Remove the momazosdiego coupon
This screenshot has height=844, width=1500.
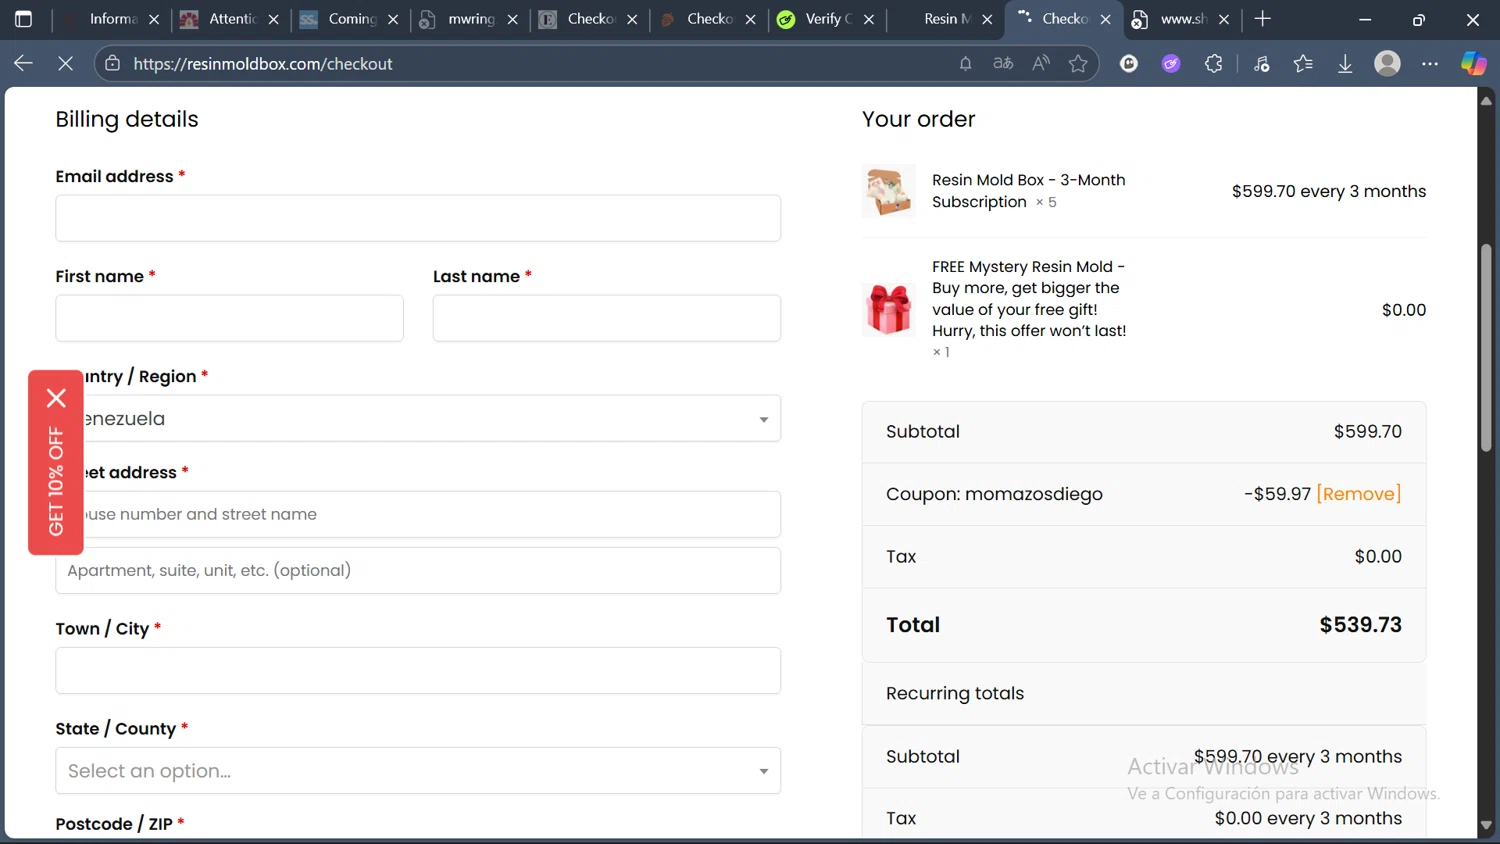(x=1359, y=494)
